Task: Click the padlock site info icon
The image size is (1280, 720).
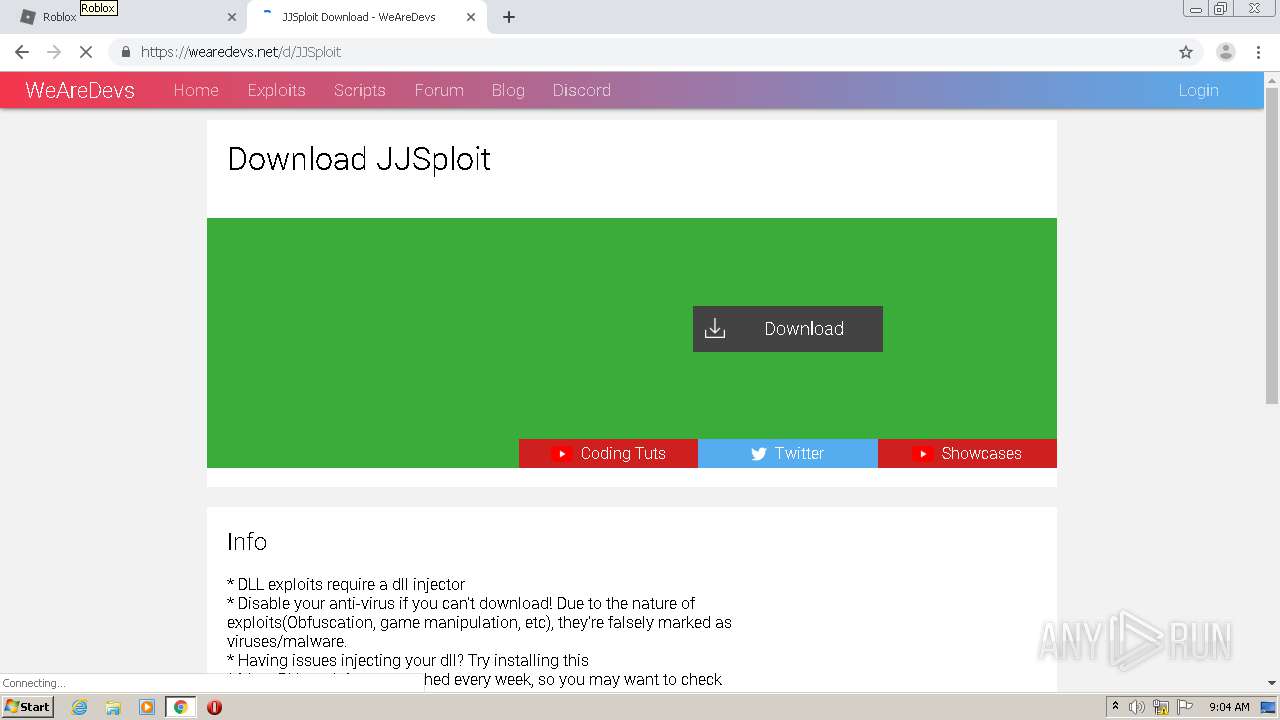Action: click(x=125, y=52)
